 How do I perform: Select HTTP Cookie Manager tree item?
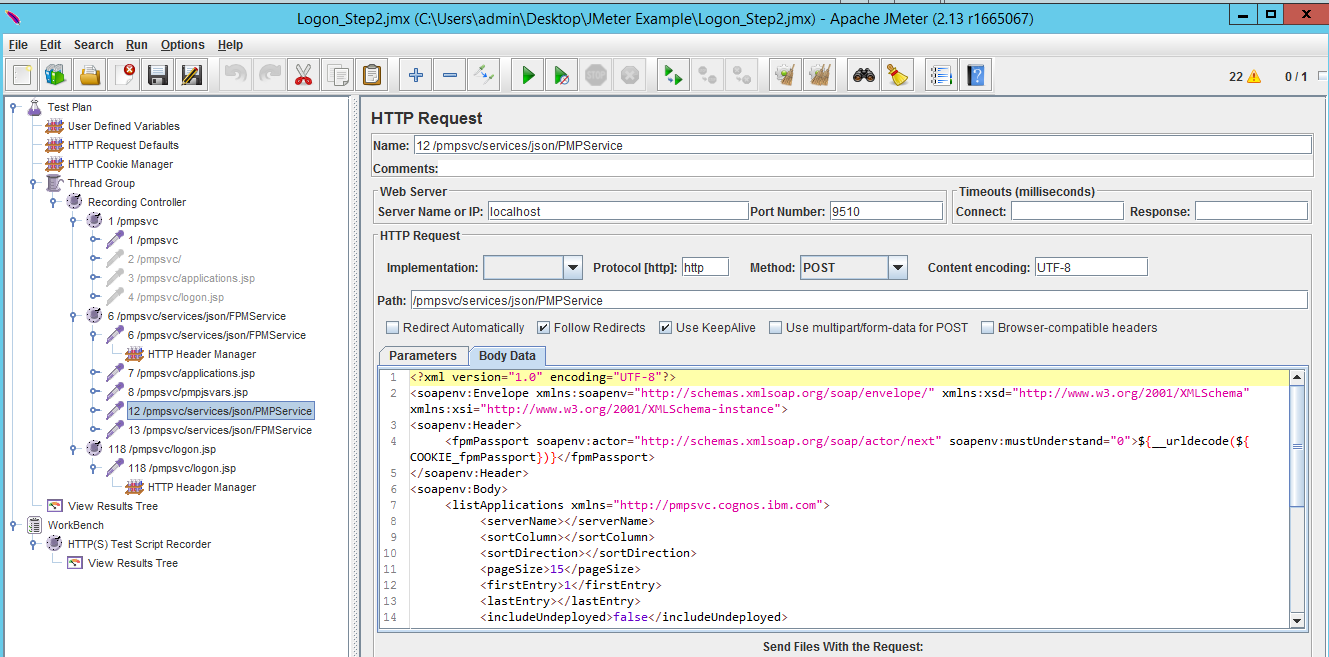click(x=120, y=164)
